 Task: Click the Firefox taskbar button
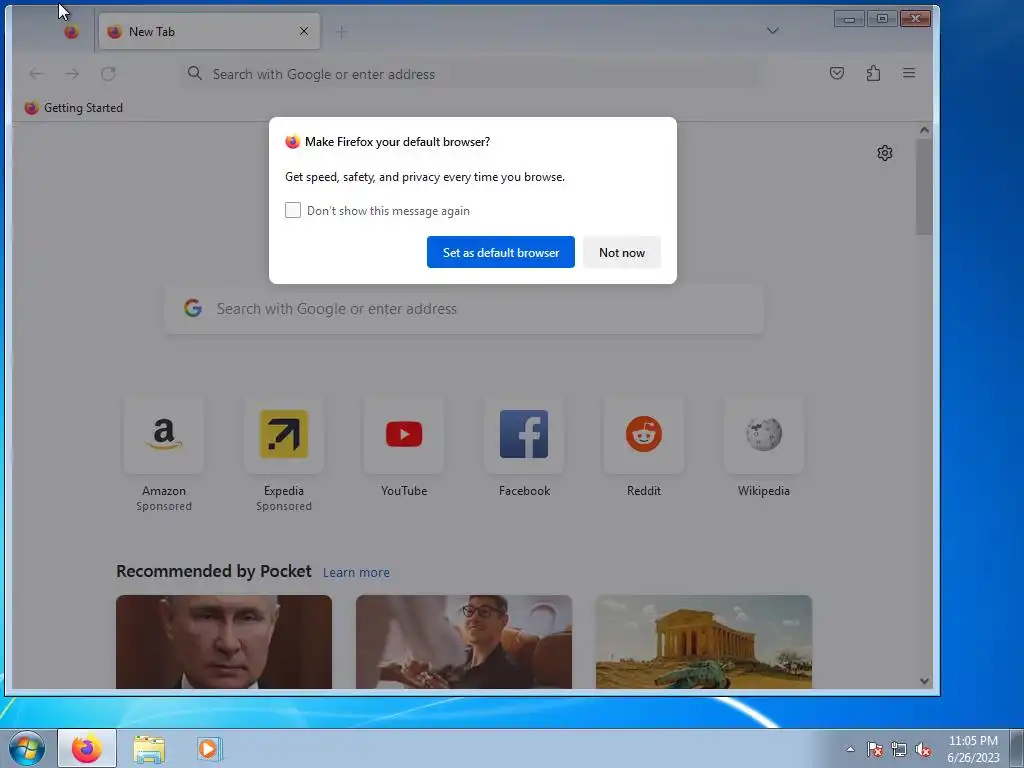[x=87, y=748]
